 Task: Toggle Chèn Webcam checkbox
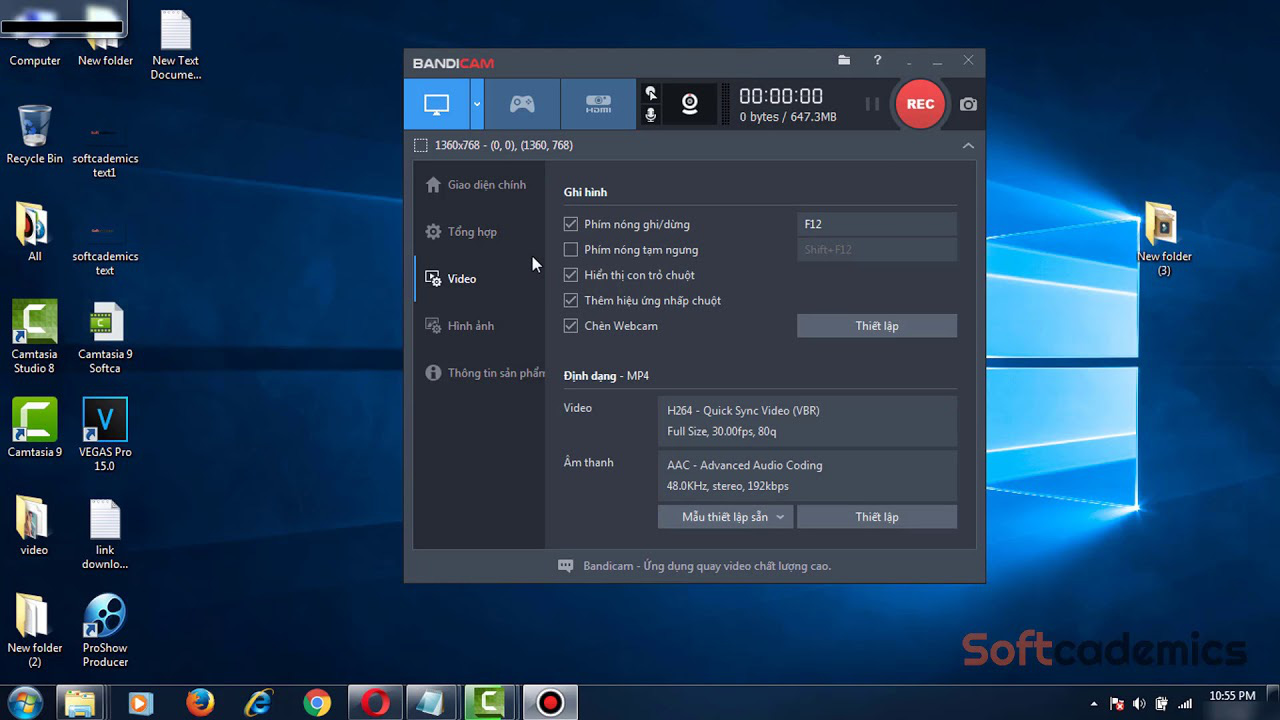point(571,326)
